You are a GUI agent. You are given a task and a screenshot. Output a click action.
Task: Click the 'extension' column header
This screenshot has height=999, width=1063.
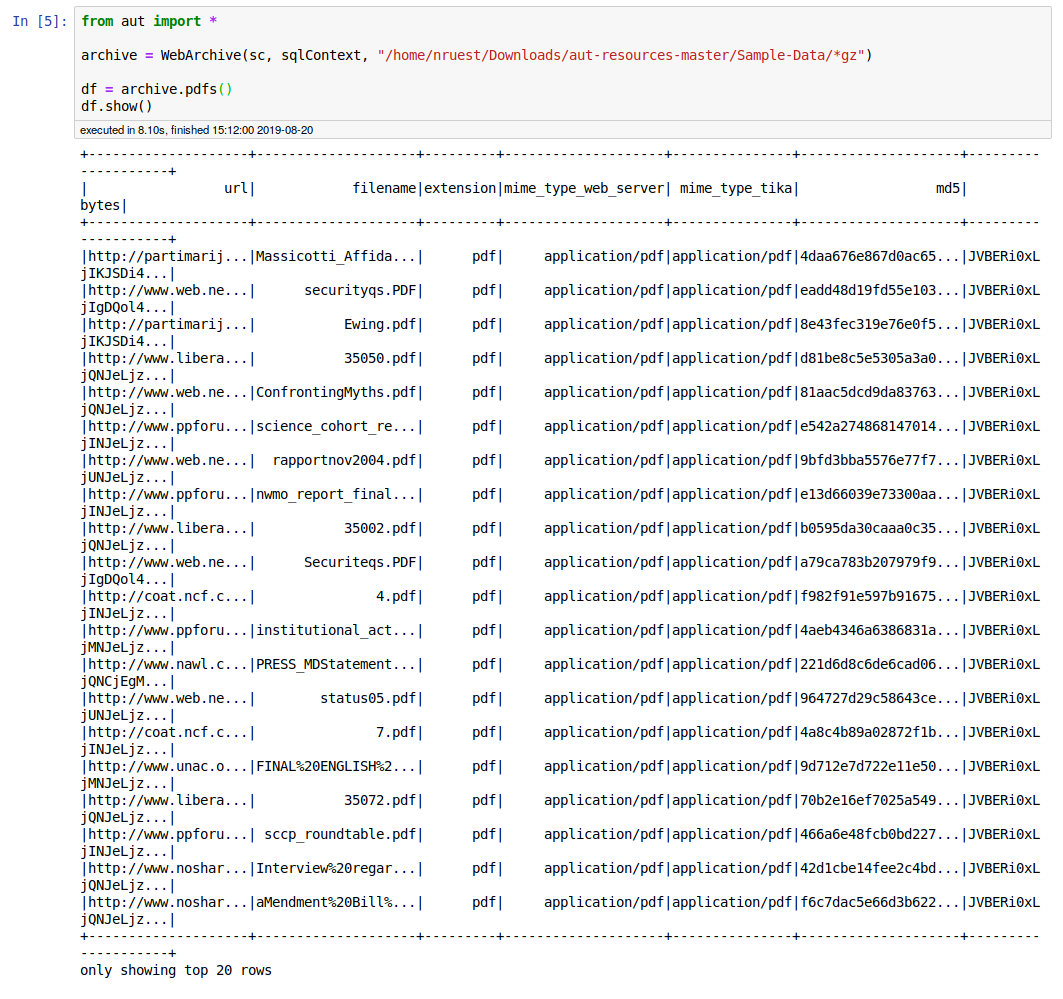point(460,188)
